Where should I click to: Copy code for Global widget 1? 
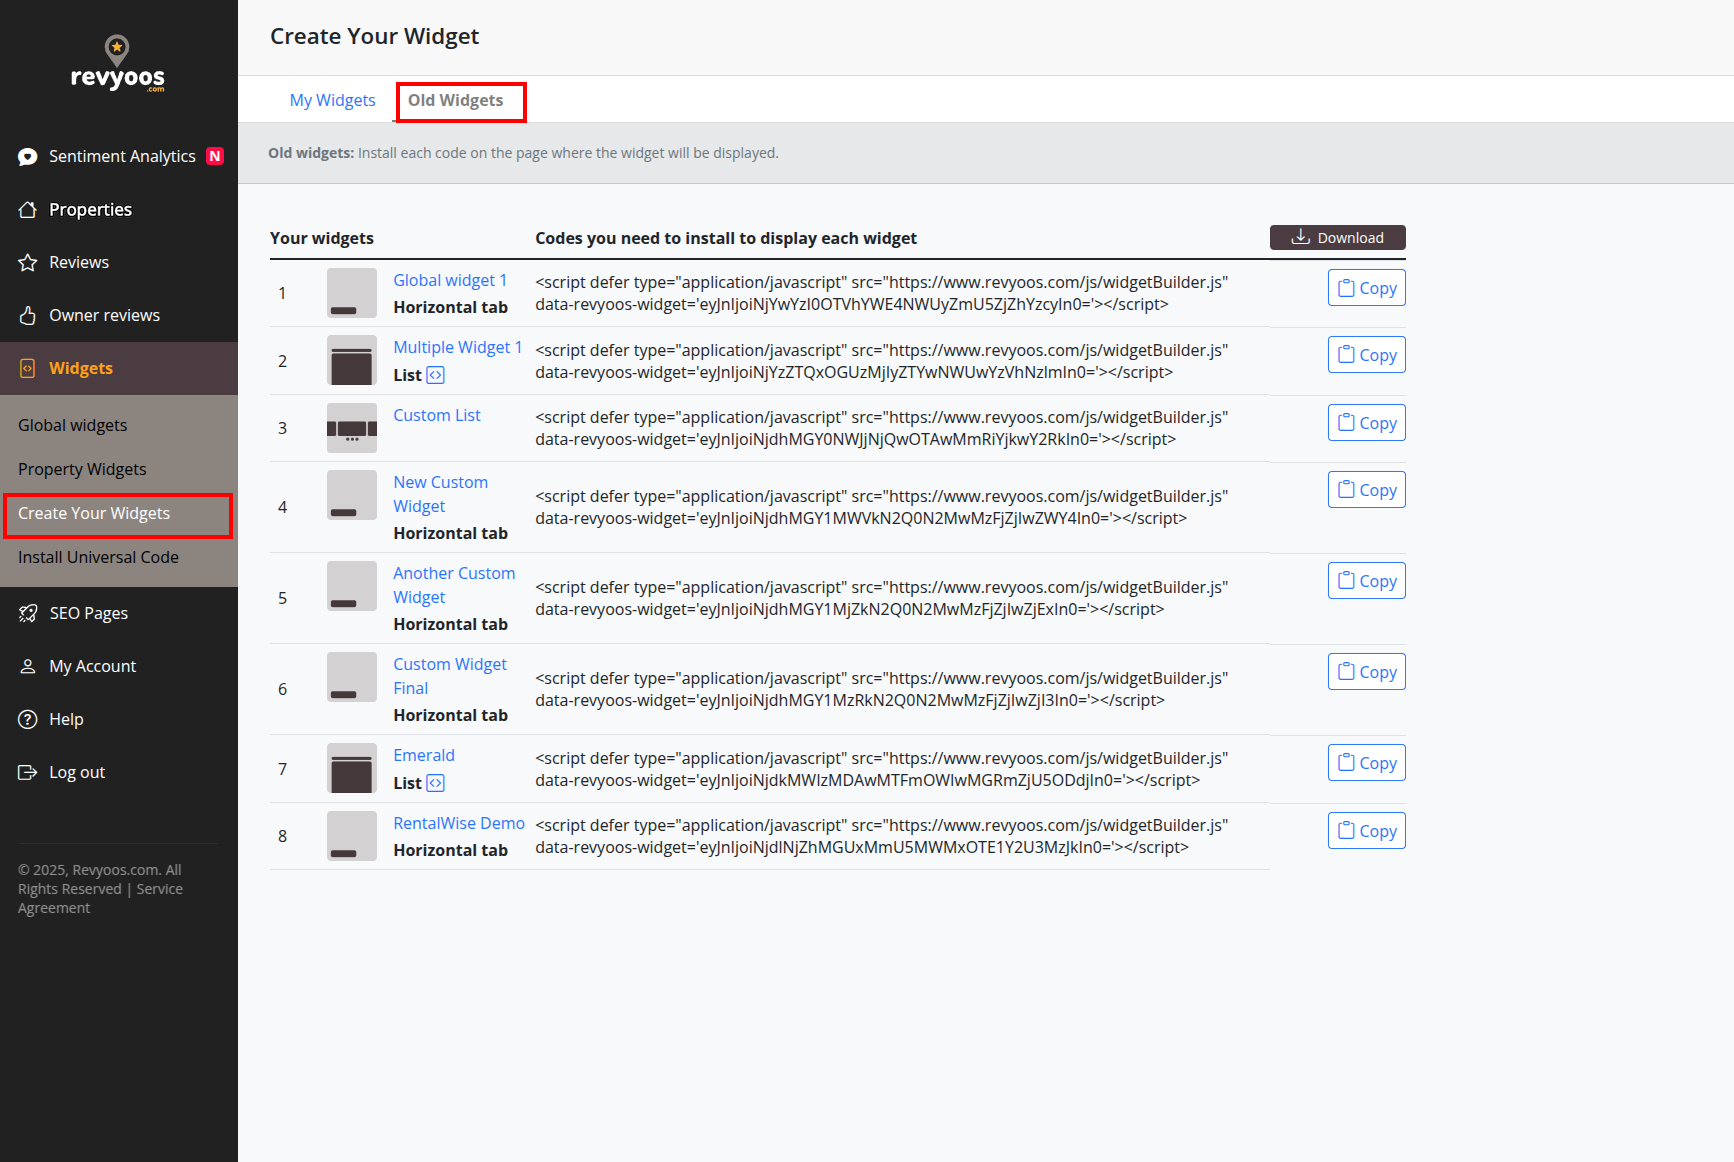1367,288
